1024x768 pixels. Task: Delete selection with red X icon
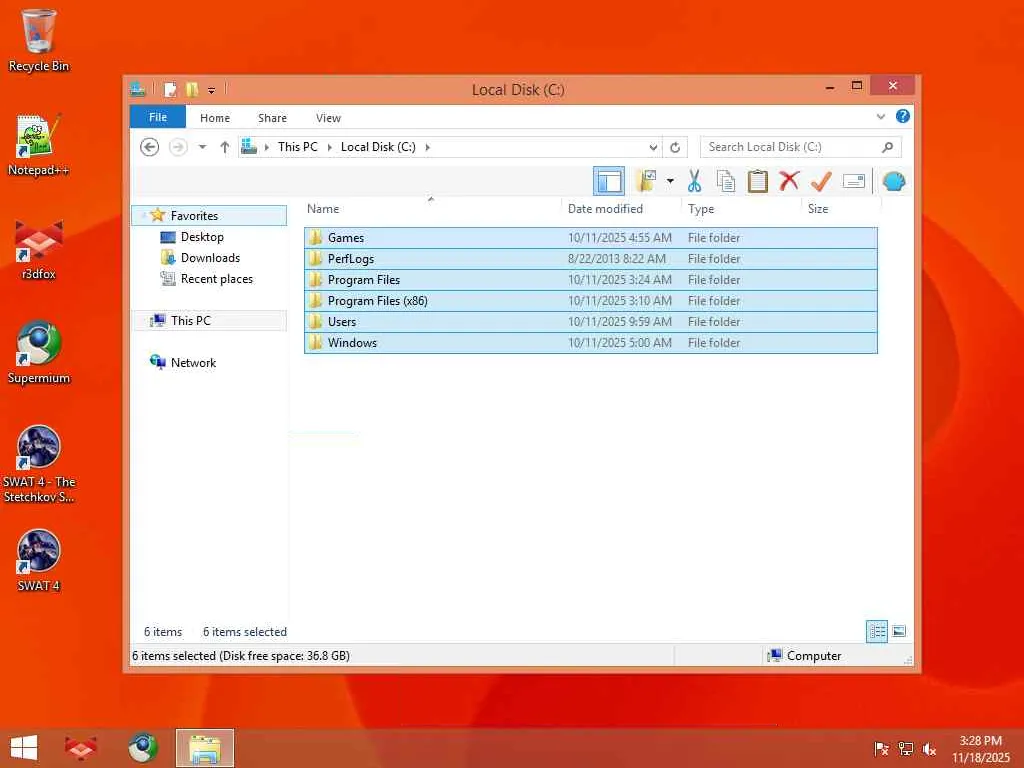[x=789, y=180]
